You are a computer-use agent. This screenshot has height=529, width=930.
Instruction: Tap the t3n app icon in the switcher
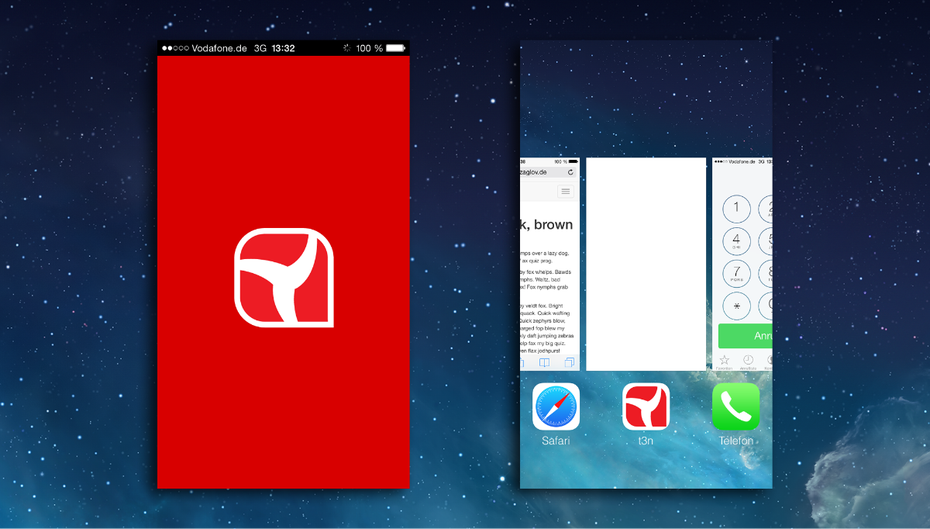click(x=646, y=406)
